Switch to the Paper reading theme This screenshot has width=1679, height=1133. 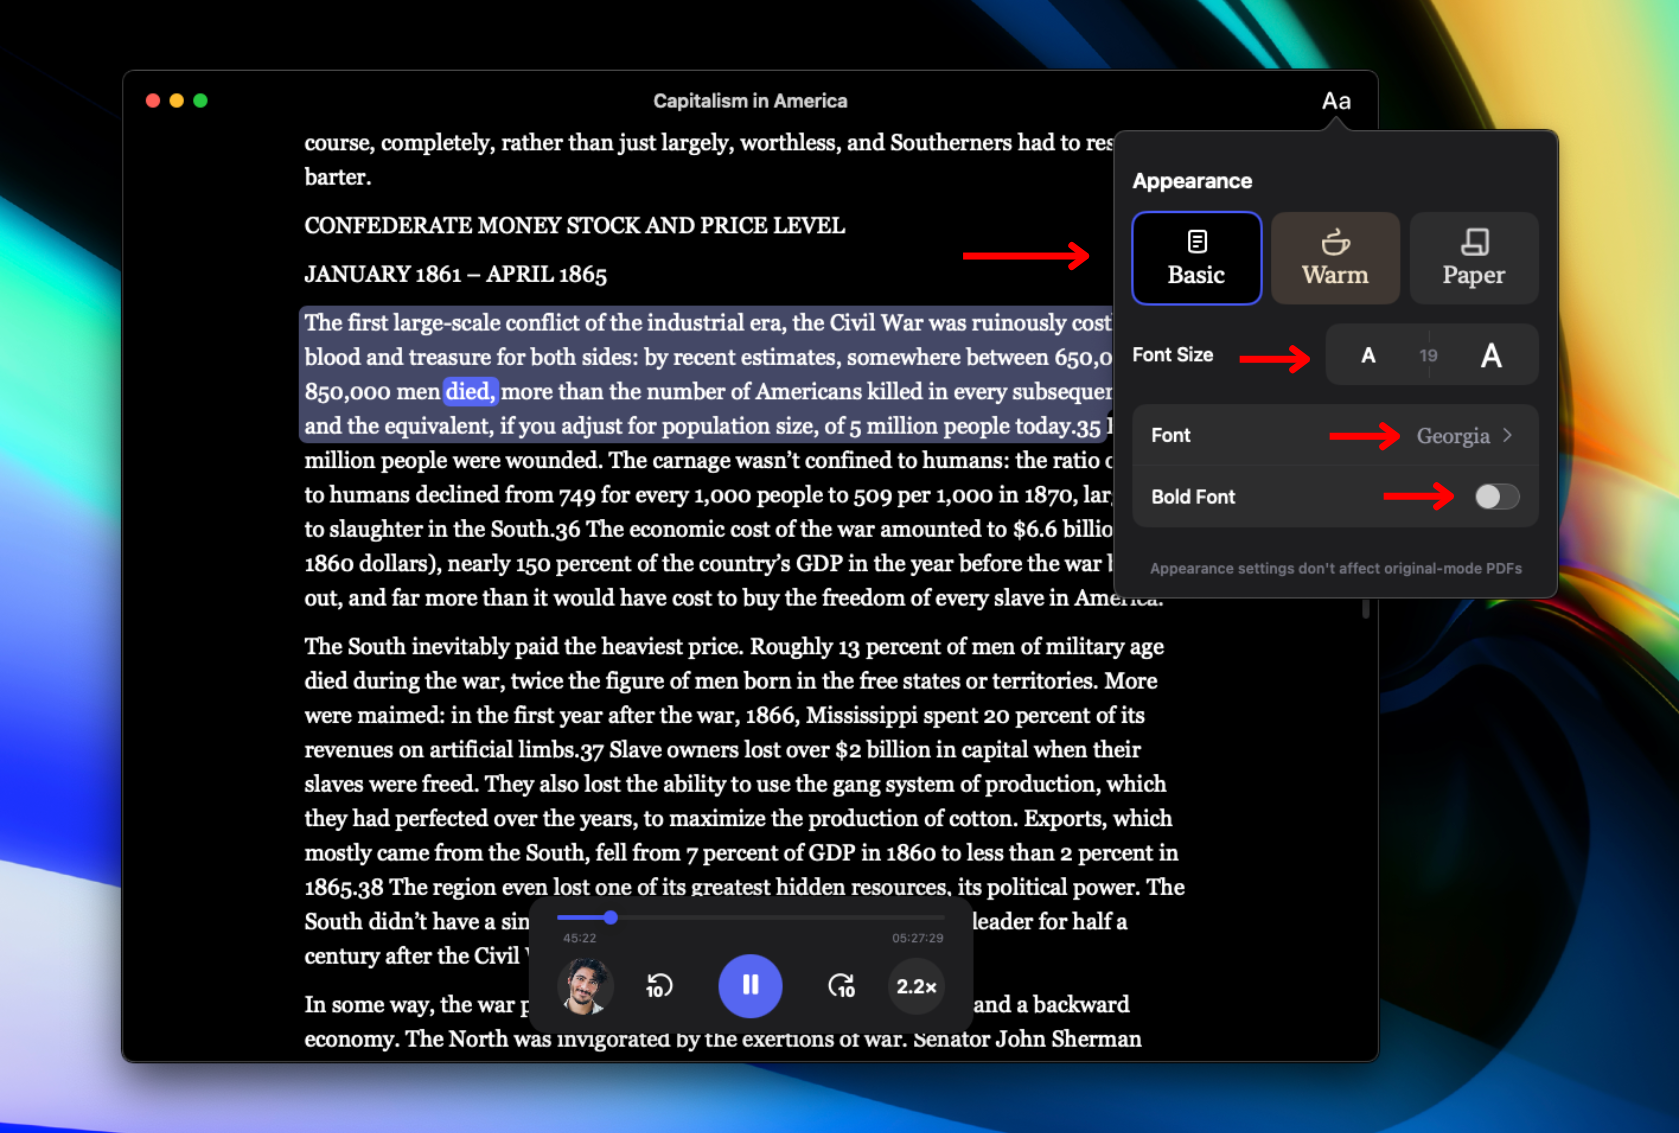tap(1473, 258)
